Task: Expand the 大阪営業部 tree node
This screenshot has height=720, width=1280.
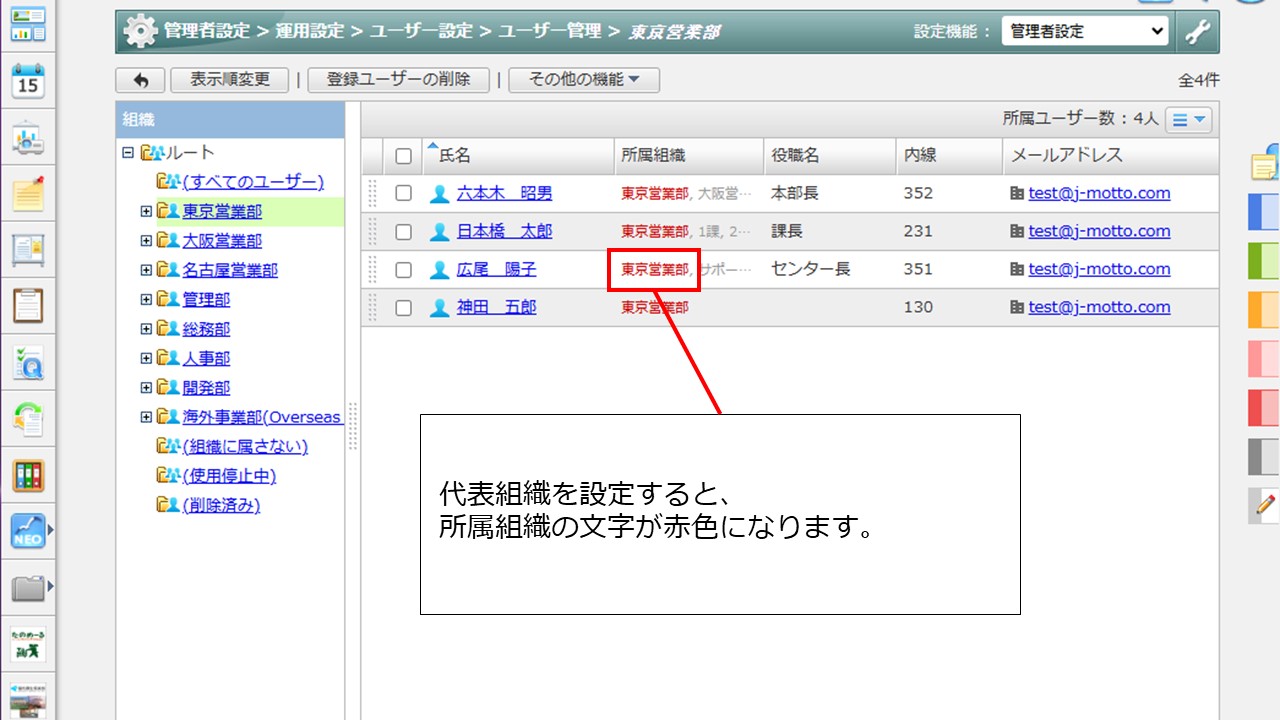Action: (x=146, y=241)
